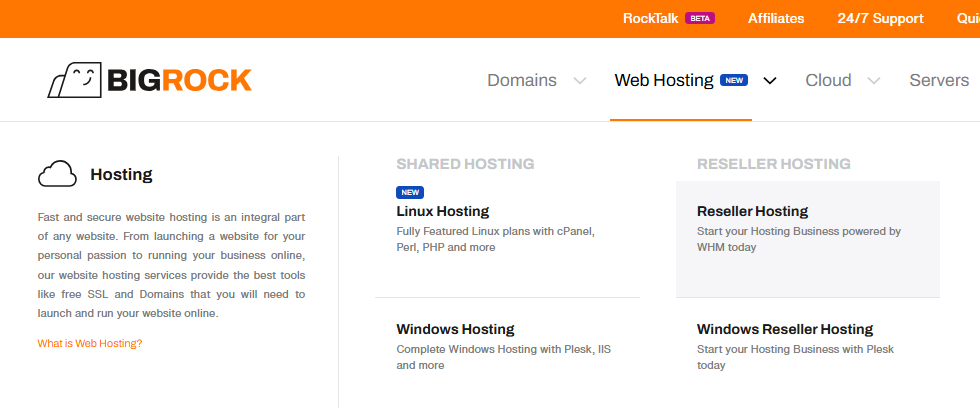Viewport: 980px width, 408px height.
Task: Click the Linux Hosting cPanel description text
Action: 496,239
